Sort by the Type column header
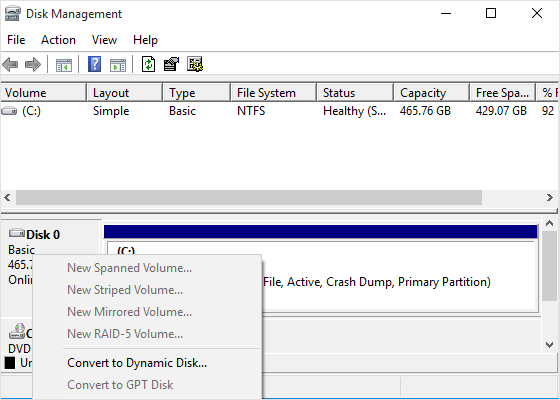The width and height of the screenshot is (560, 400). tap(197, 93)
